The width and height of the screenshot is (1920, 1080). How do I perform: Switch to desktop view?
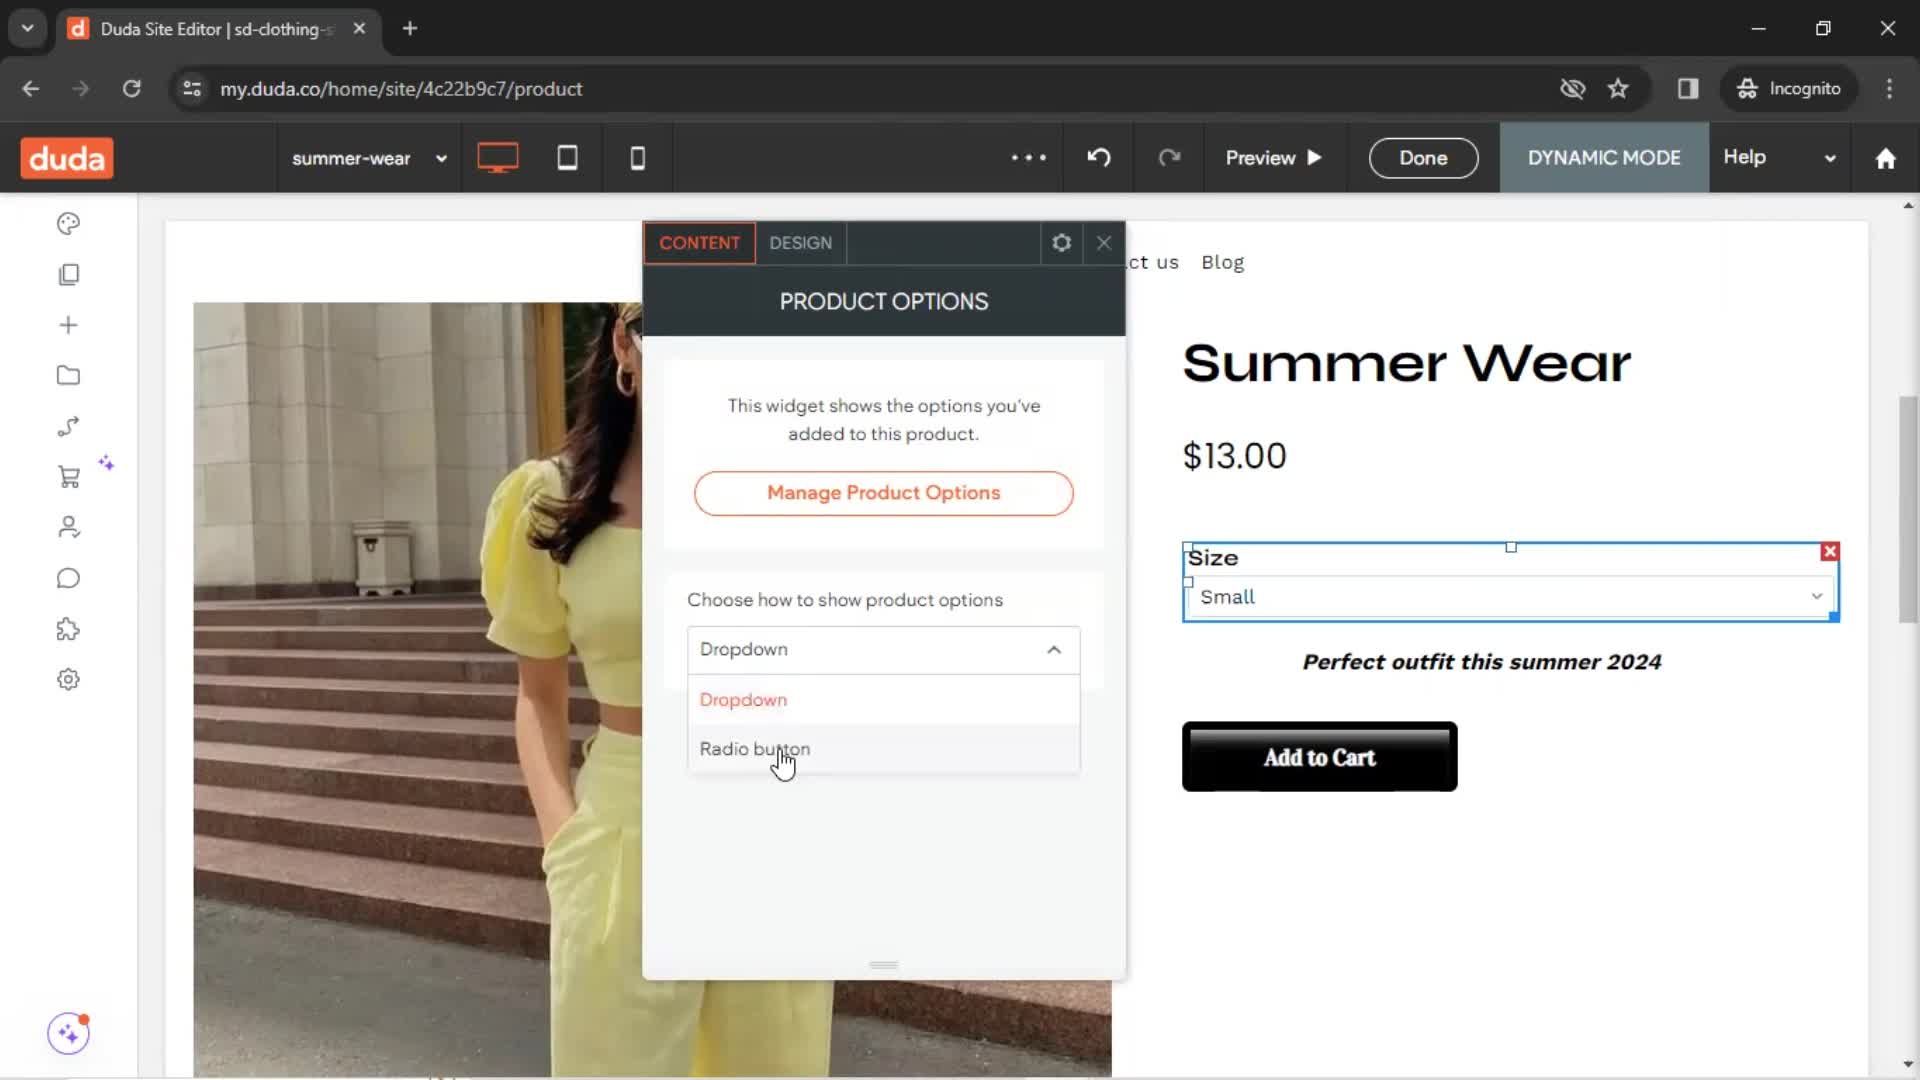pyautogui.click(x=497, y=158)
